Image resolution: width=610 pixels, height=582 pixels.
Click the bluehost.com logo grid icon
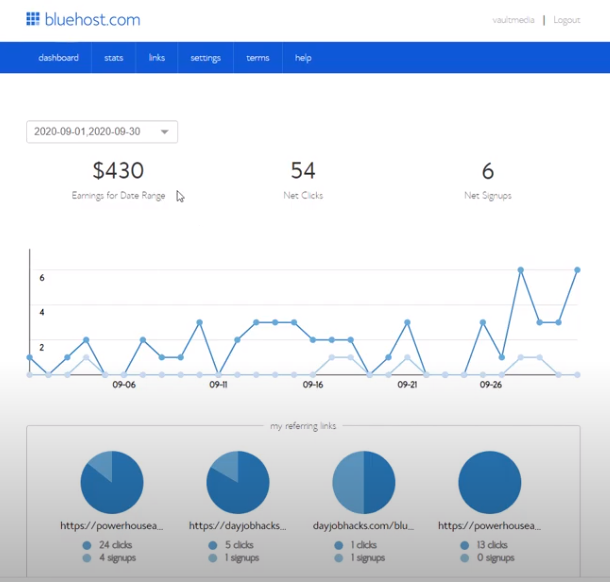click(x=33, y=19)
